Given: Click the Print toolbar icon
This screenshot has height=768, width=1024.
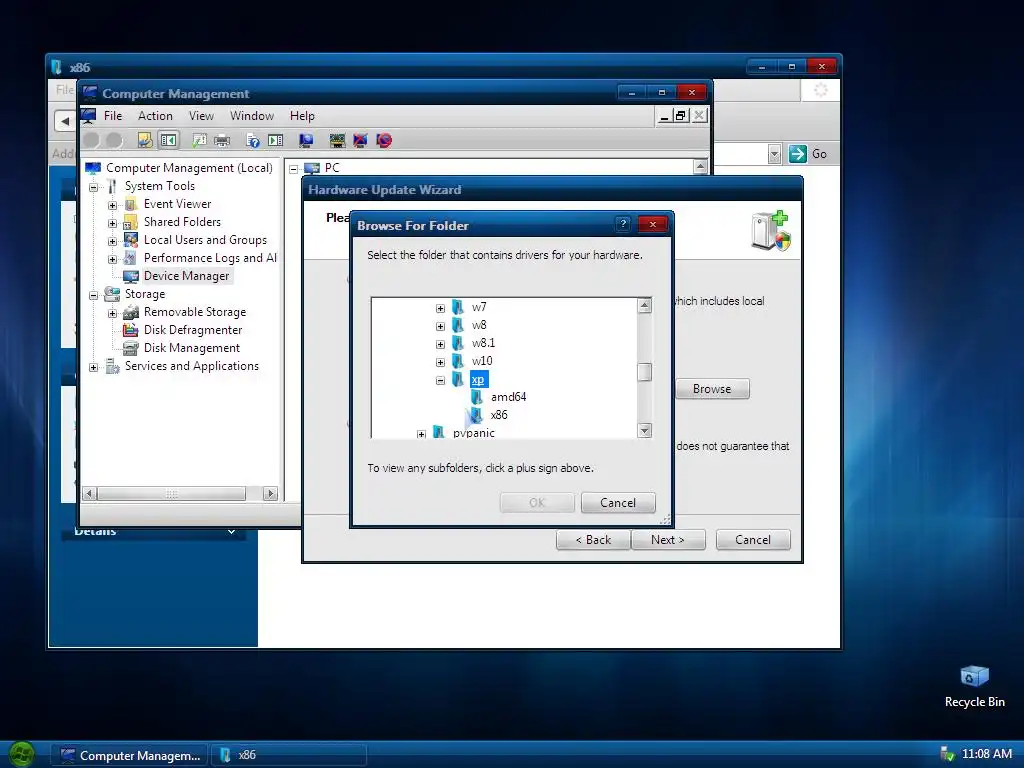Looking at the screenshot, I should (222, 140).
